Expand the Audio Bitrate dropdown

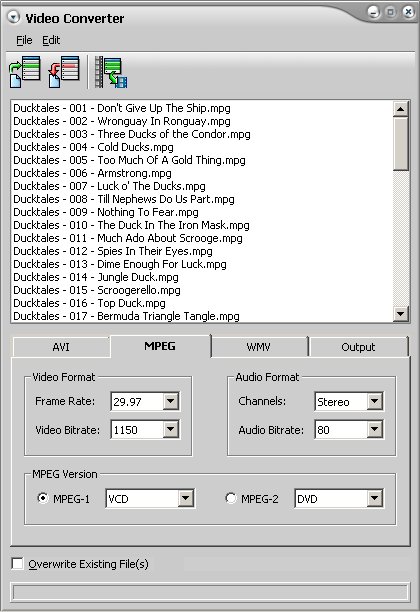pos(374,429)
